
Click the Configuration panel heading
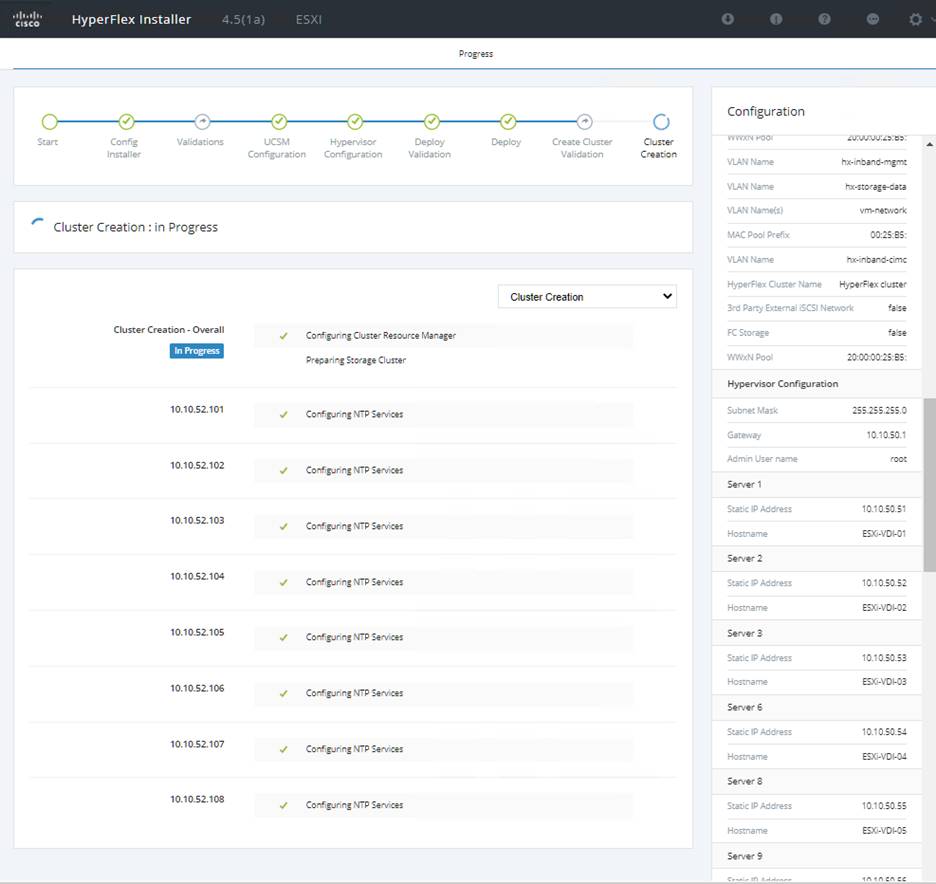point(766,112)
